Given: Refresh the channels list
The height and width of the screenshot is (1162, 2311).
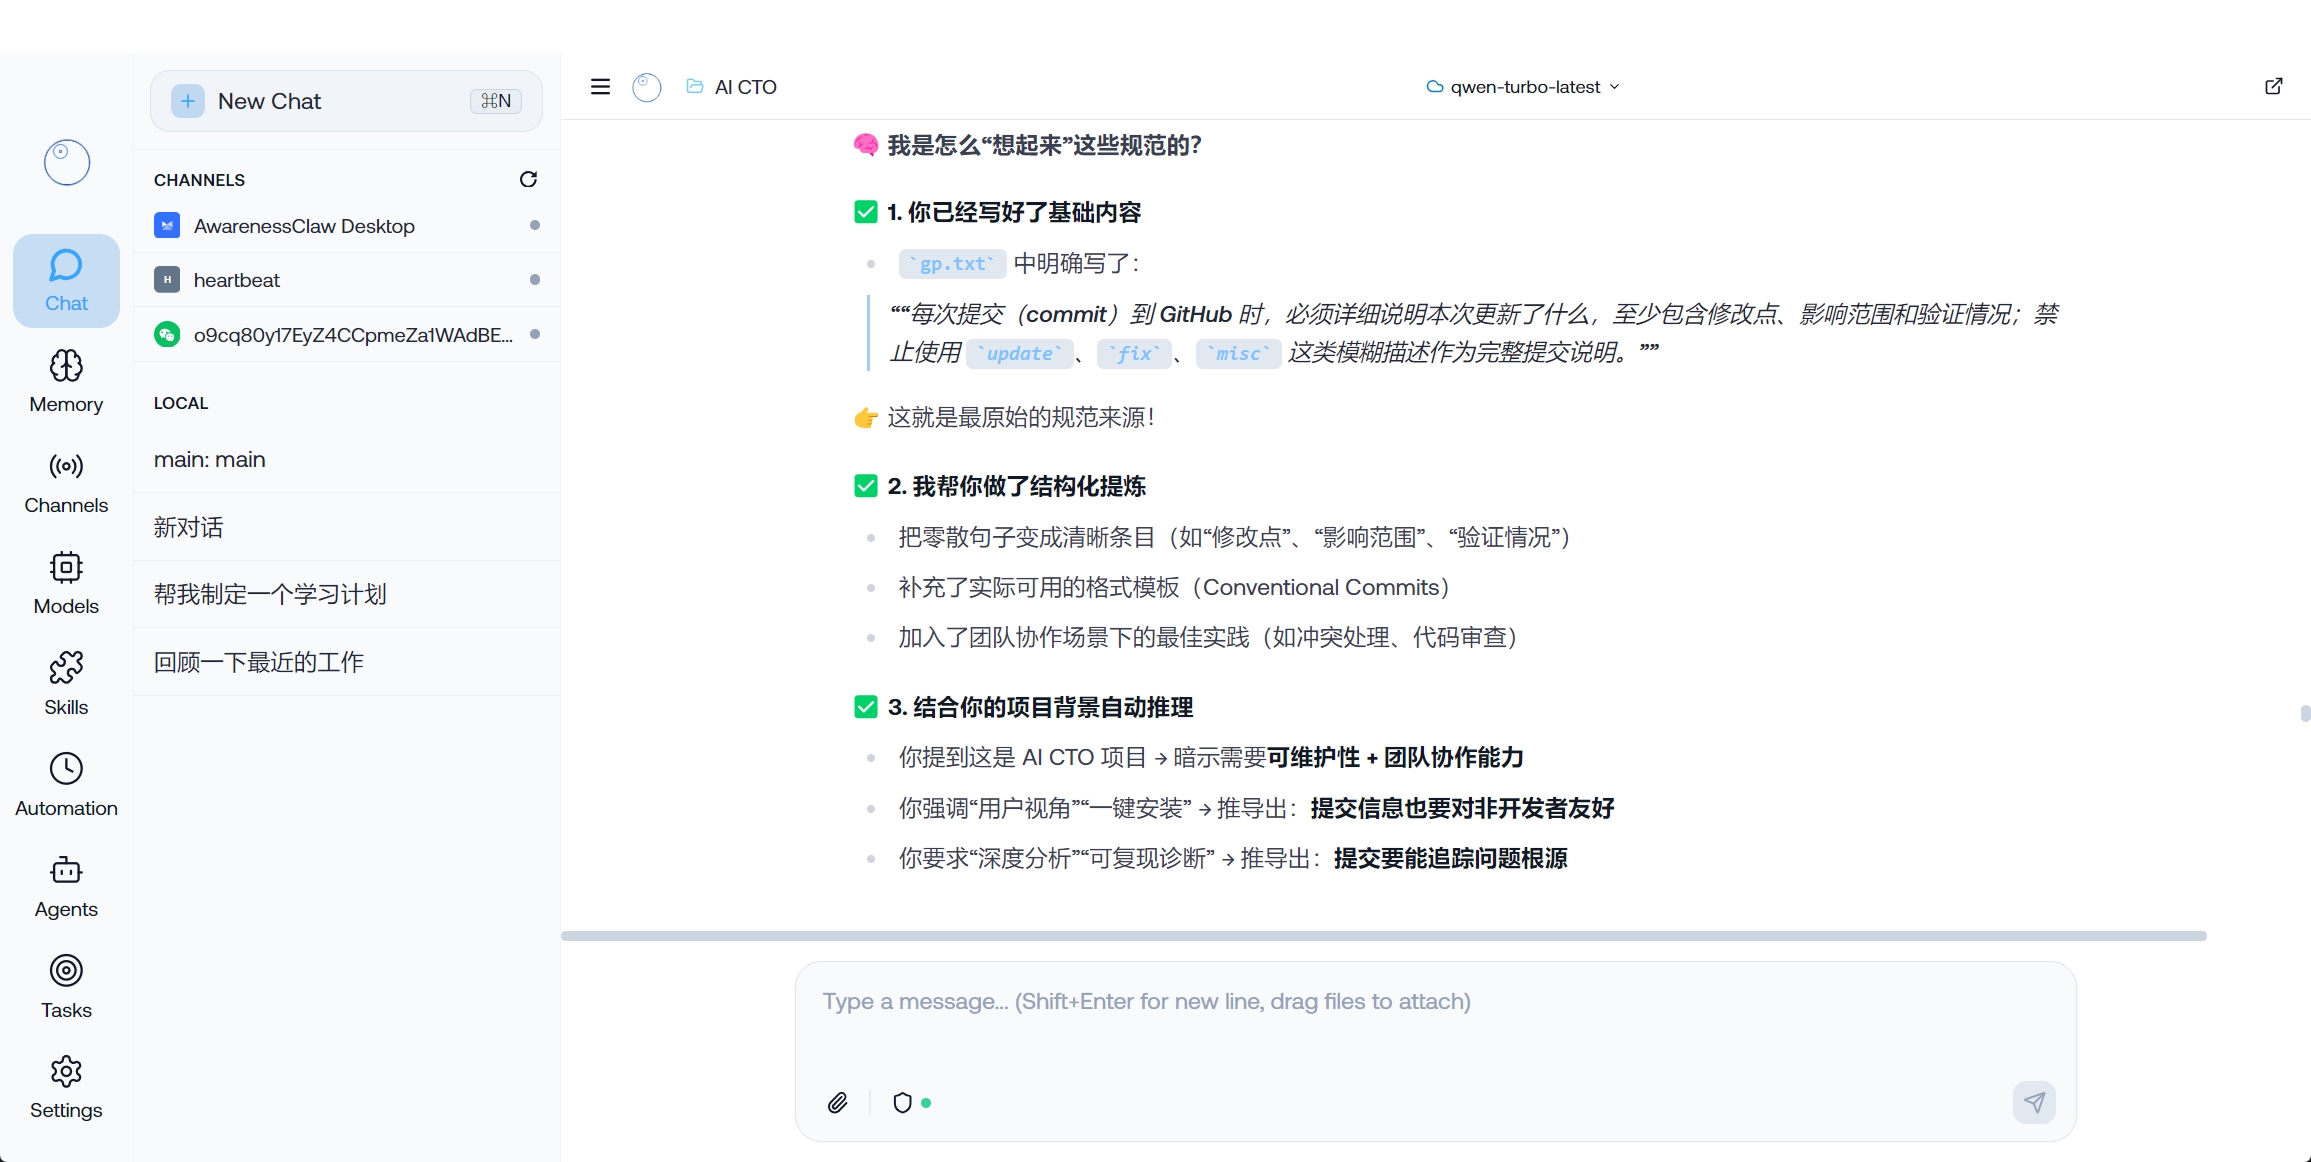Looking at the screenshot, I should 528,179.
